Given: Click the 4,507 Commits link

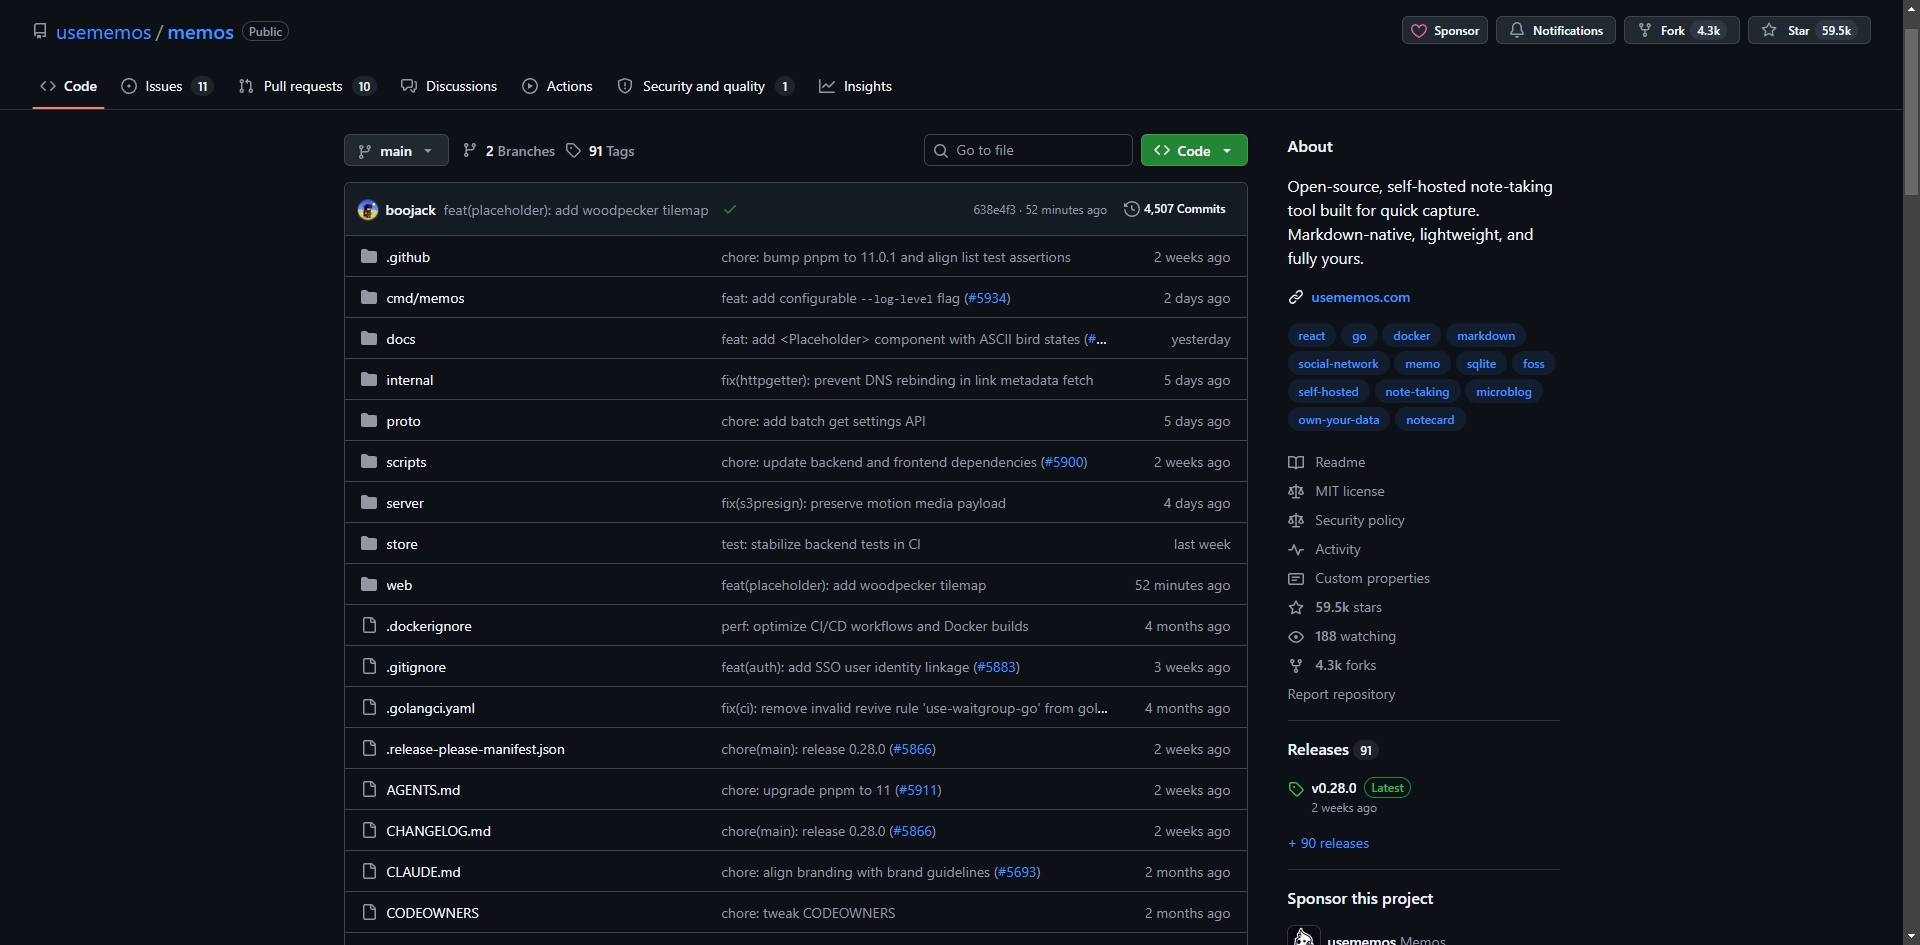Looking at the screenshot, I should pos(1175,209).
